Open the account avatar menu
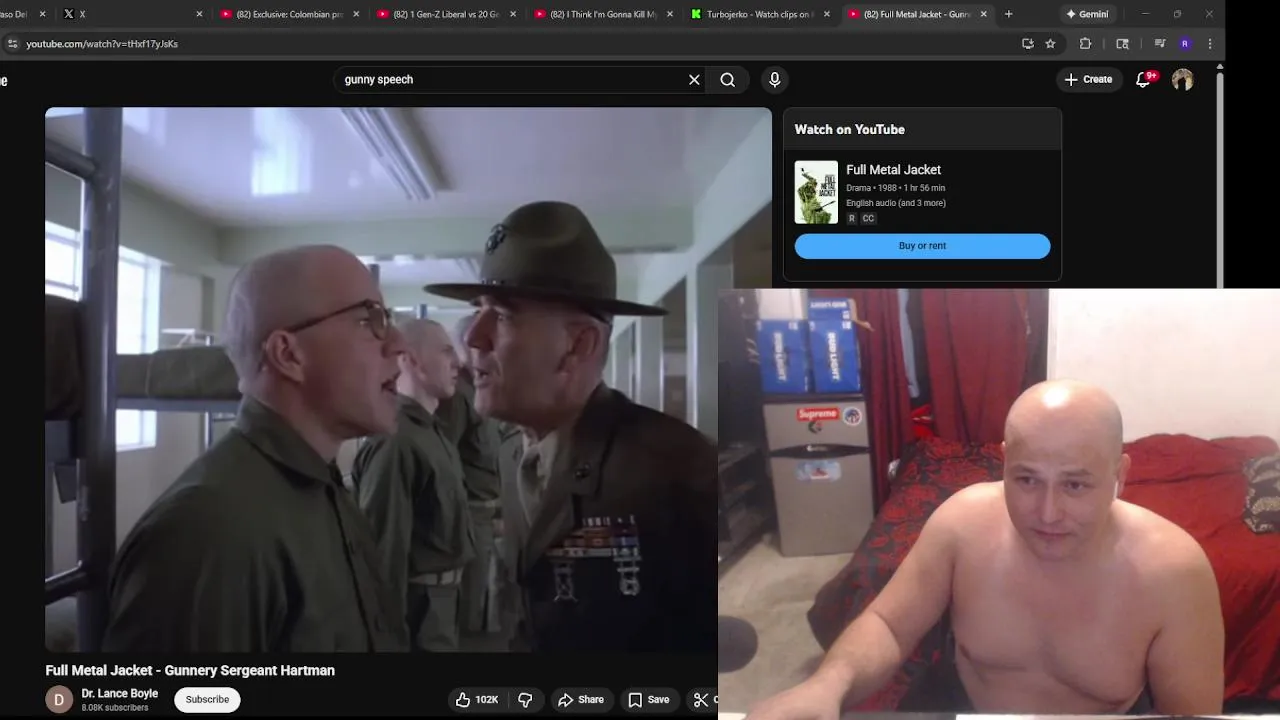This screenshot has height=720, width=1280. tap(1183, 80)
